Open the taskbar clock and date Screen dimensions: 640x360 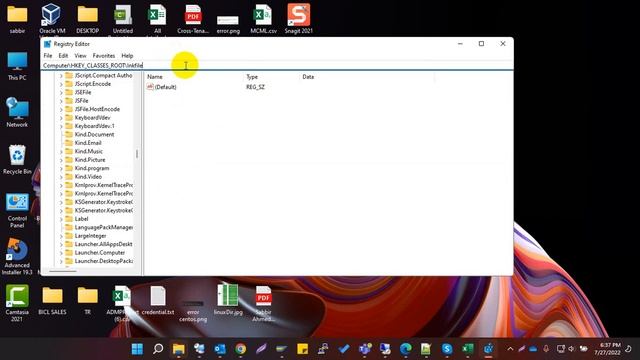click(x=607, y=349)
